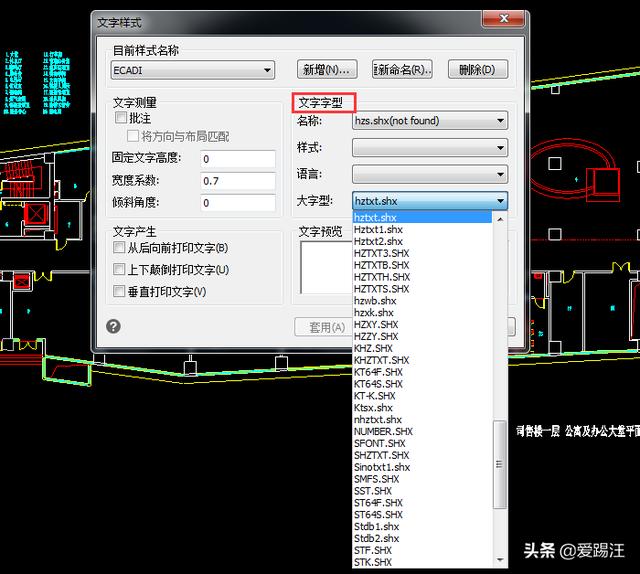
Task: Pick ST64F.SHX from font list
Action: [422, 503]
